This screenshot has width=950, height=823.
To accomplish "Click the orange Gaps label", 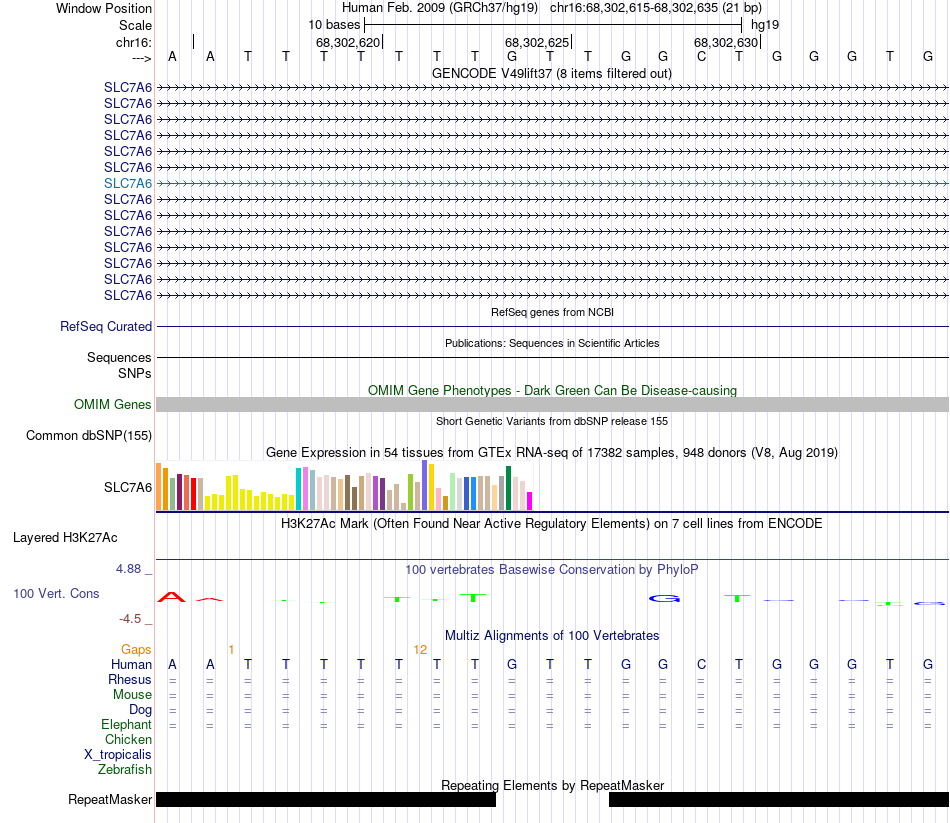I will [x=136, y=650].
